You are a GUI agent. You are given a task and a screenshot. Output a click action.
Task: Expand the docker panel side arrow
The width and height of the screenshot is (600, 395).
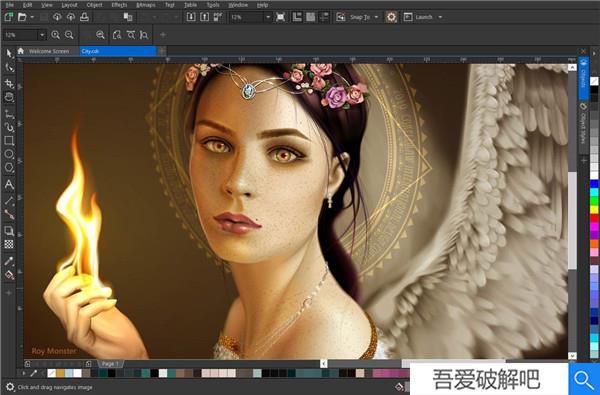coord(594,54)
